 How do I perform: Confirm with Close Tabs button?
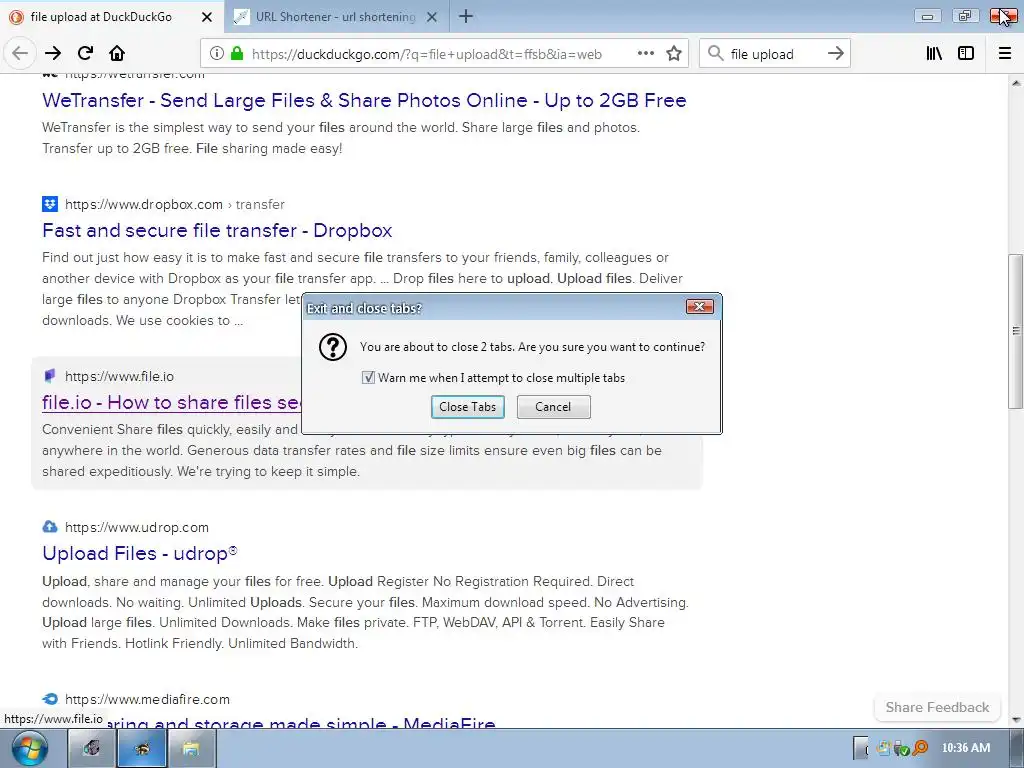[468, 407]
